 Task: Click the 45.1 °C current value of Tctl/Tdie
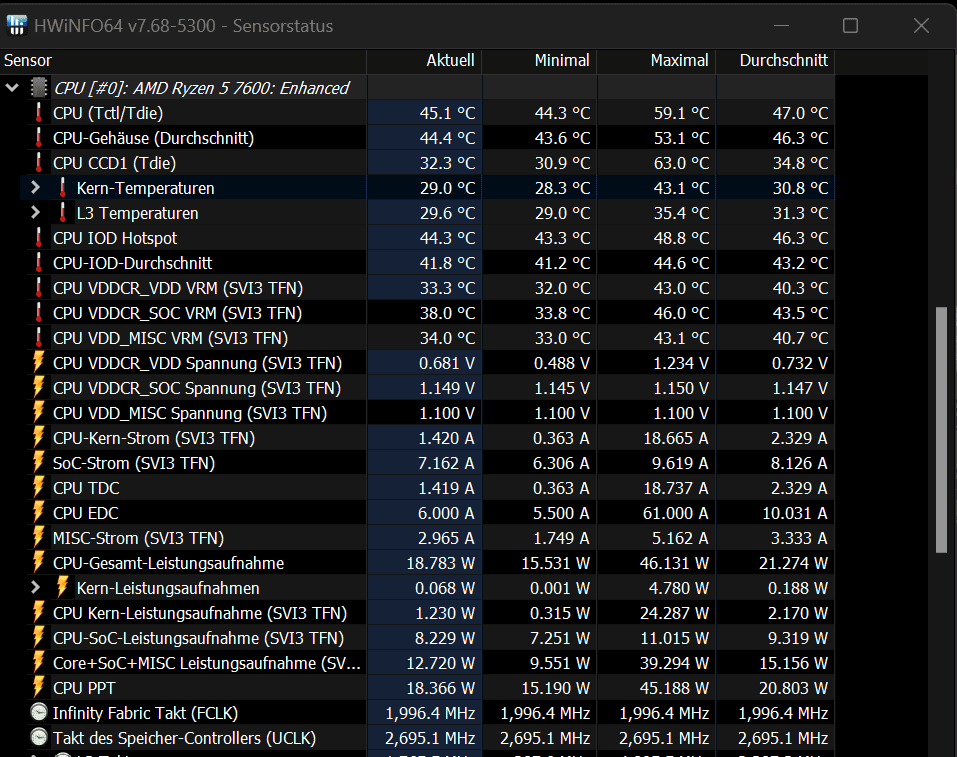point(447,113)
